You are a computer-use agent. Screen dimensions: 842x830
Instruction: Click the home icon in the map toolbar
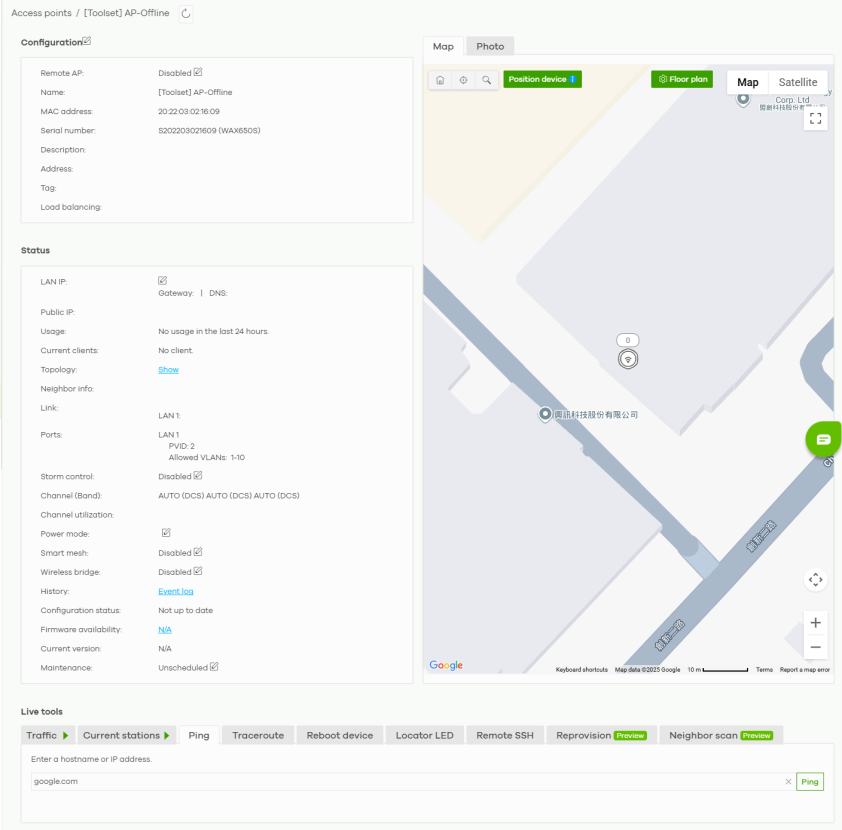pos(440,80)
